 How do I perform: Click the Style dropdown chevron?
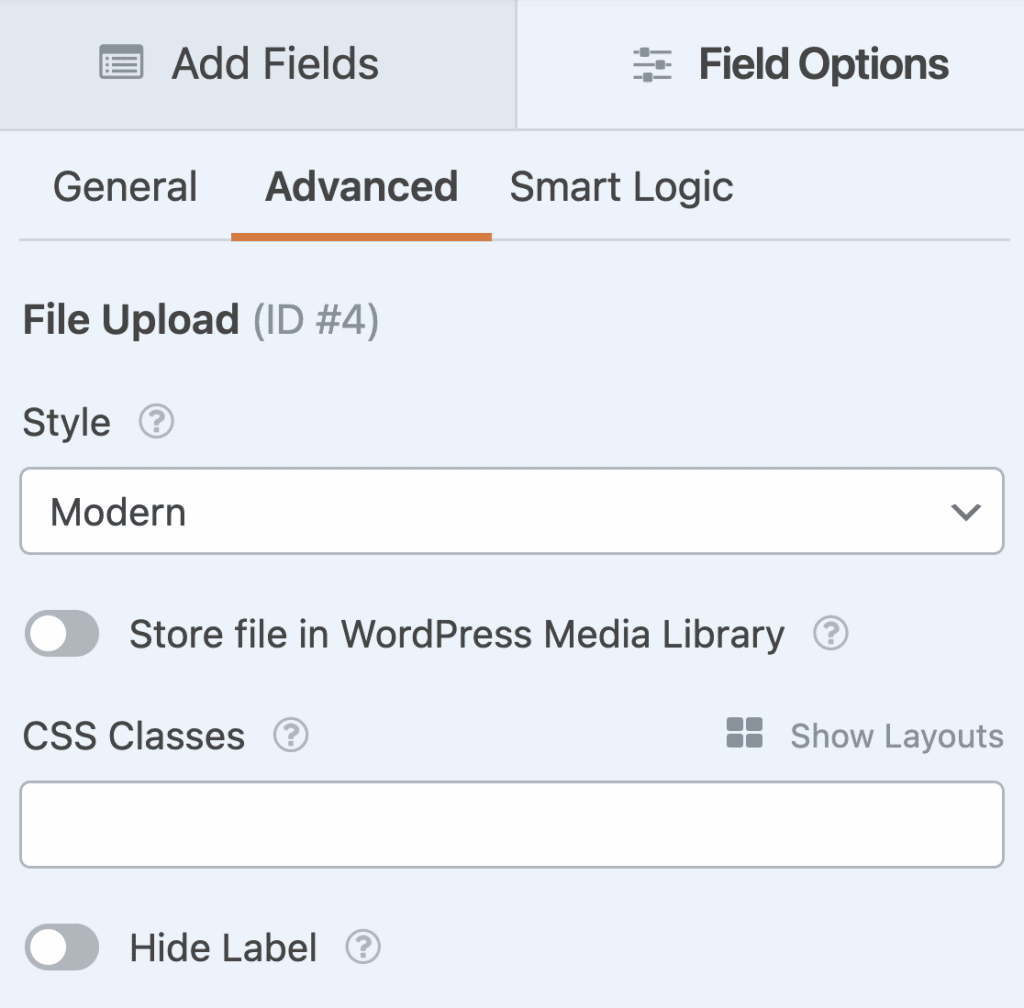(965, 511)
